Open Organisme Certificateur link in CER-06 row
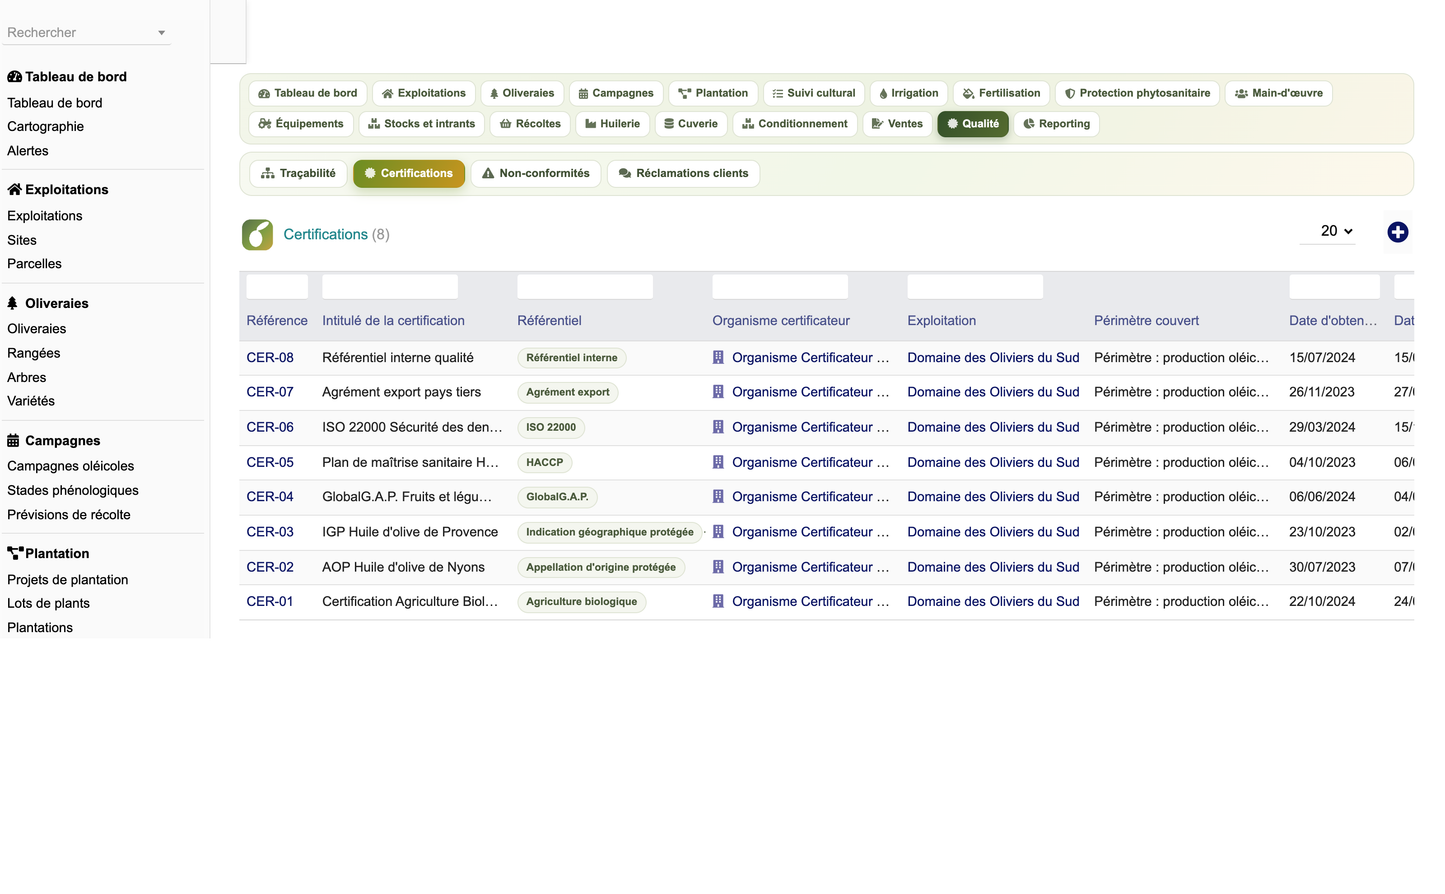This screenshot has height=894, width=1445. pos(810,427)
